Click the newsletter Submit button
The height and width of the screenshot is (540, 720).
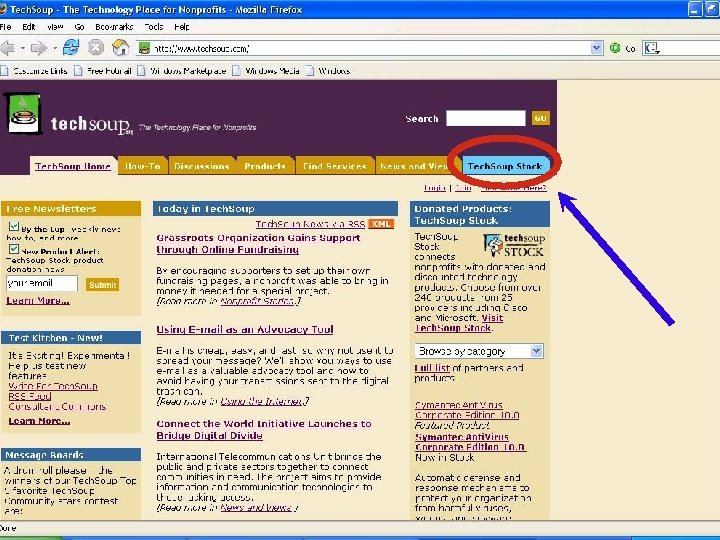coord(102,285)
